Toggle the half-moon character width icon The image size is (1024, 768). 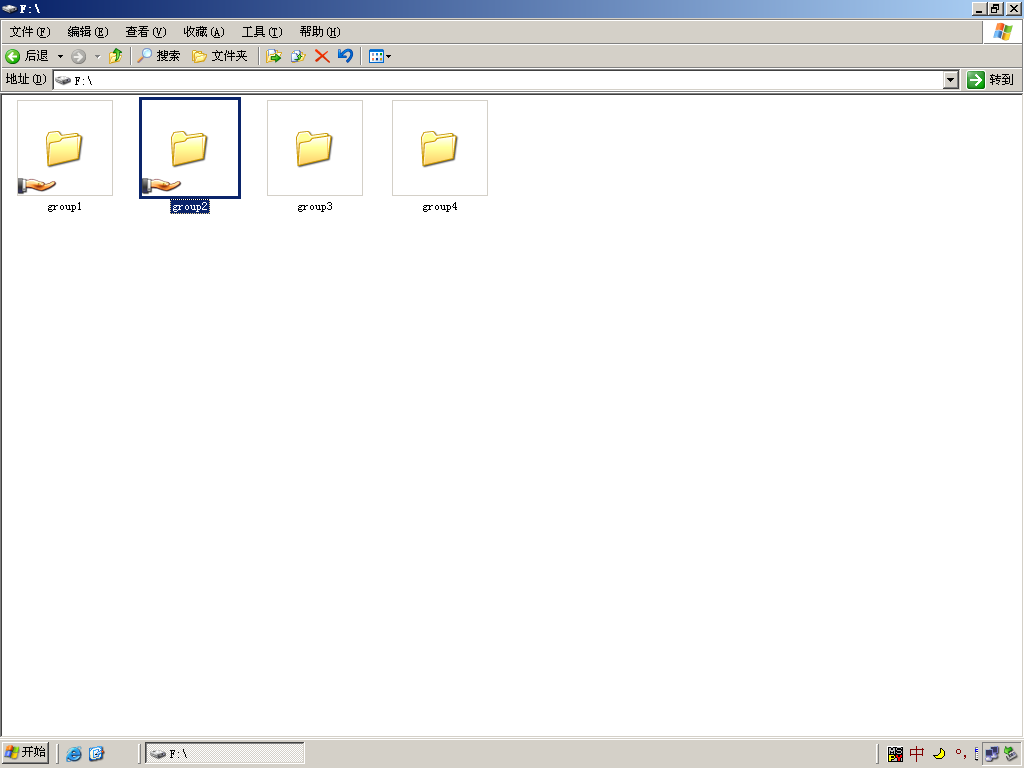click(939, 754)
